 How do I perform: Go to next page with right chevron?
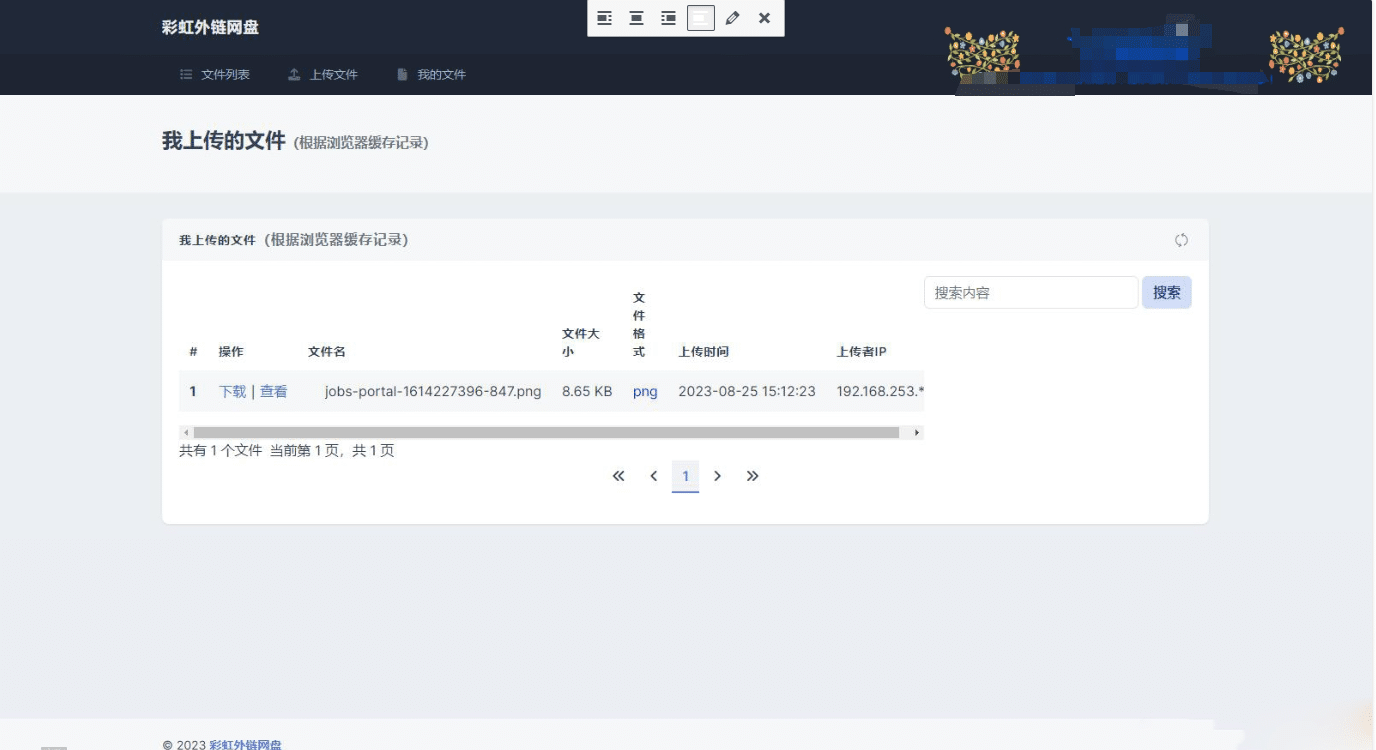tap(717, 476)
